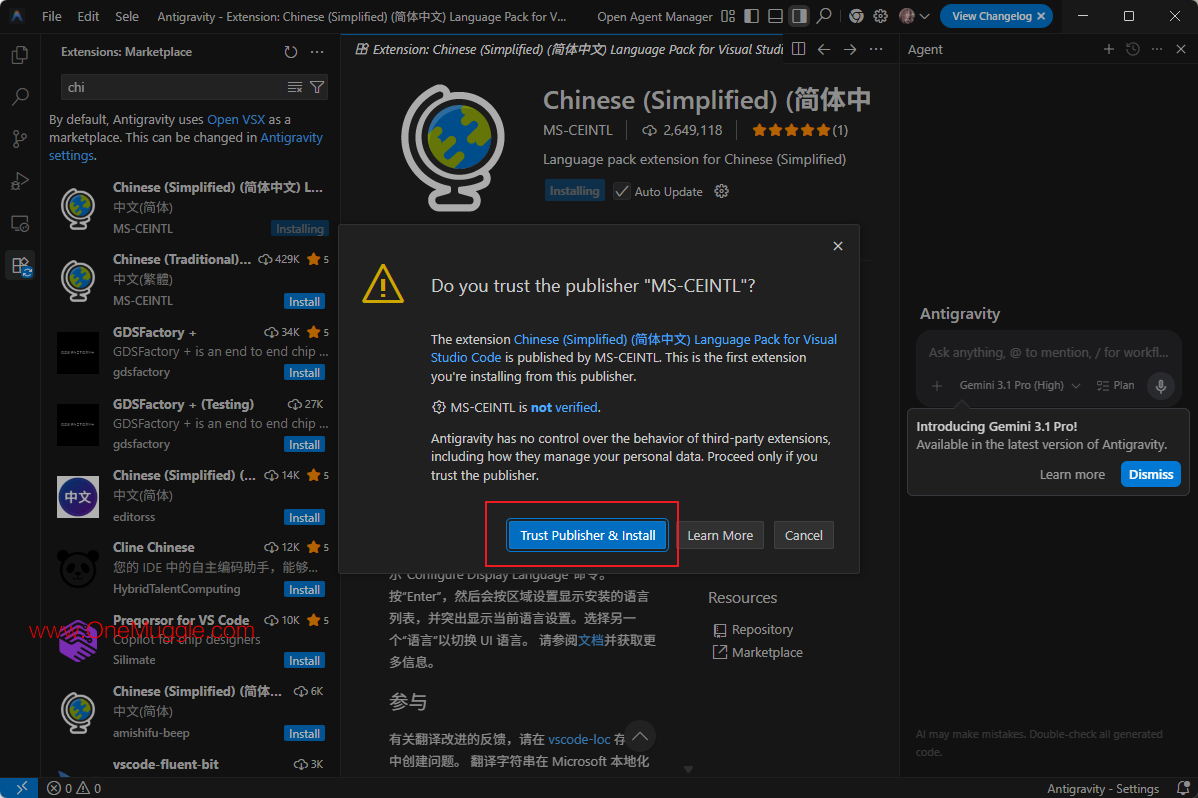Open the Edit menu

pyautogui.click(x=88, y=16)
